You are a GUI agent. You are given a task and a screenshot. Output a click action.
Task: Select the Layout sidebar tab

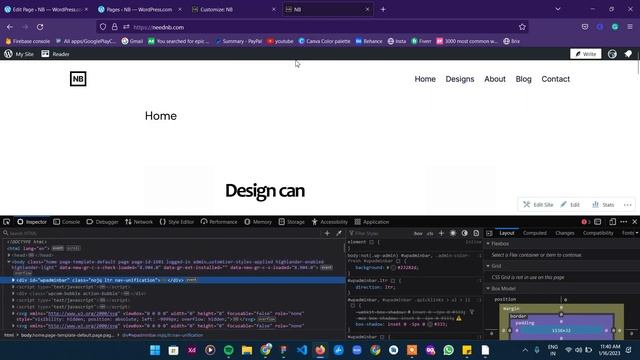507,233
